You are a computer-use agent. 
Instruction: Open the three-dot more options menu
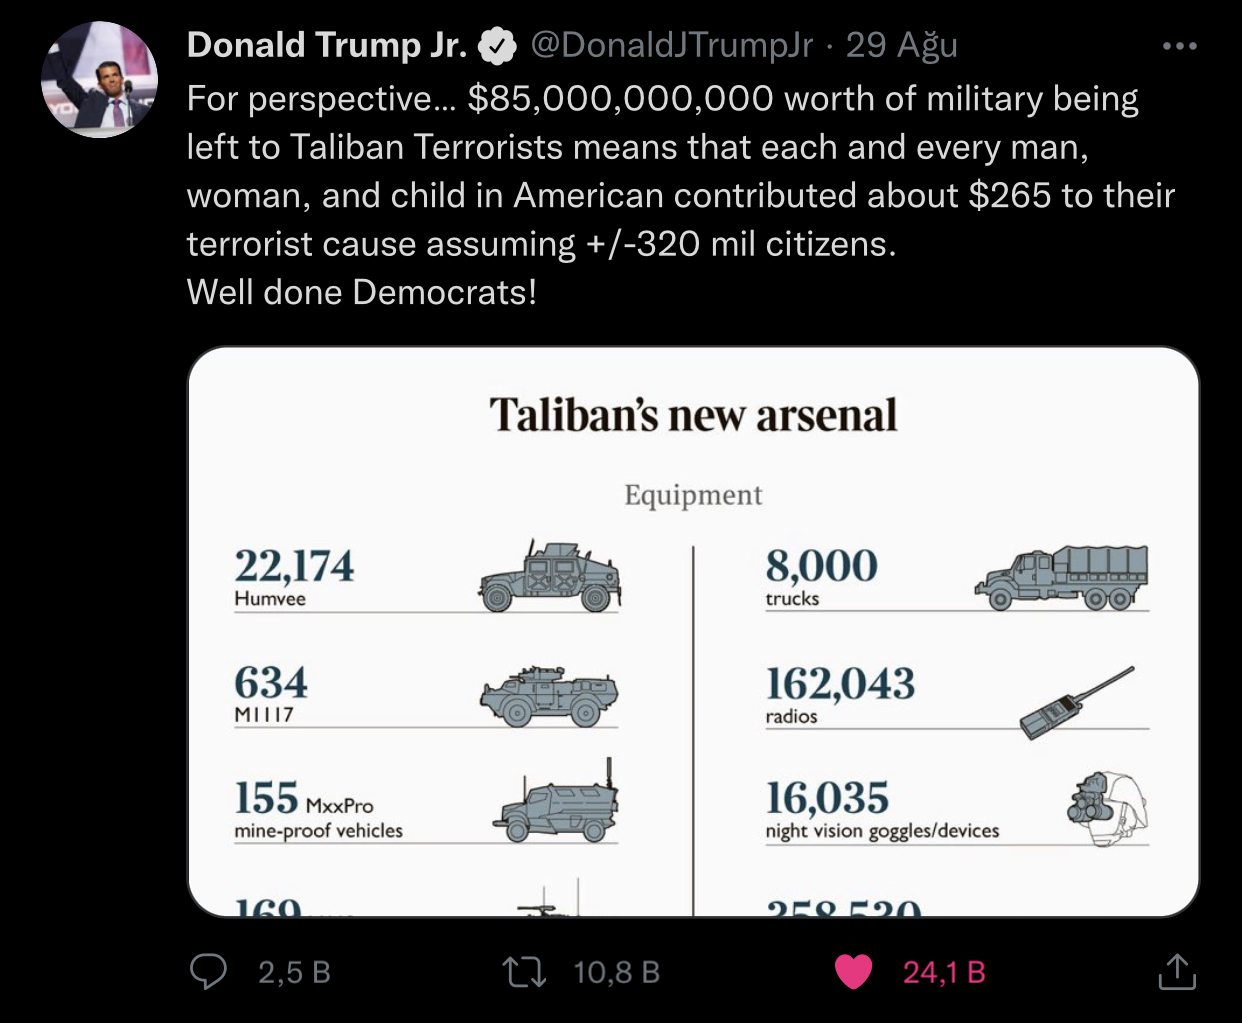(x=1179, y=46)
